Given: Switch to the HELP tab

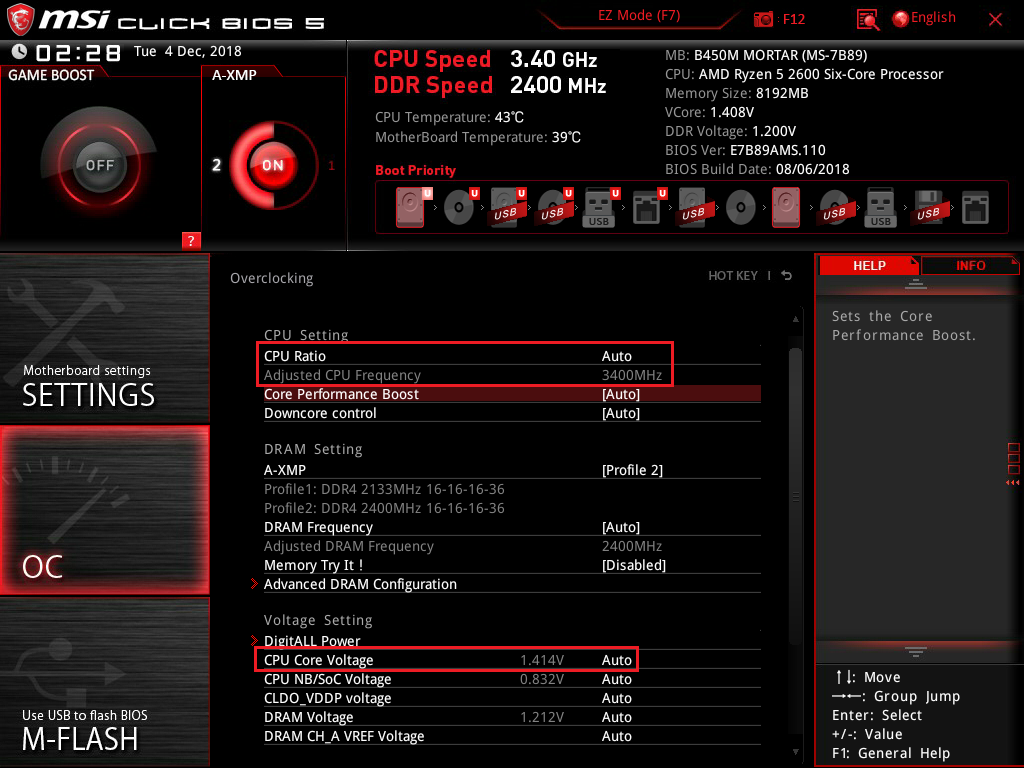Looking at the screenshot, I should pyautogui.click(x=869, y=265).
